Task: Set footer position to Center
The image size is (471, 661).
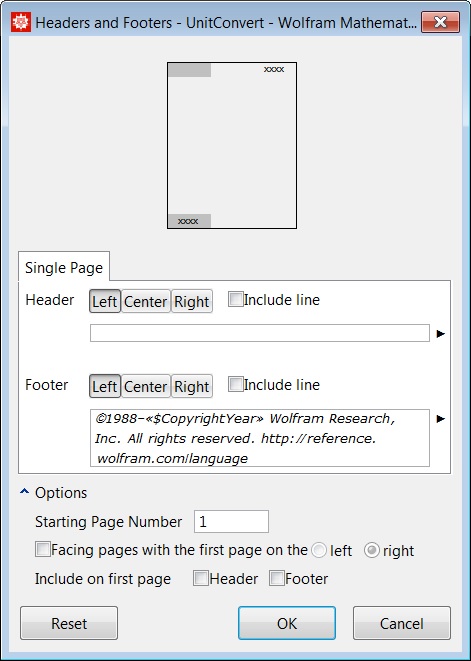Action: [x=145, y=386]
